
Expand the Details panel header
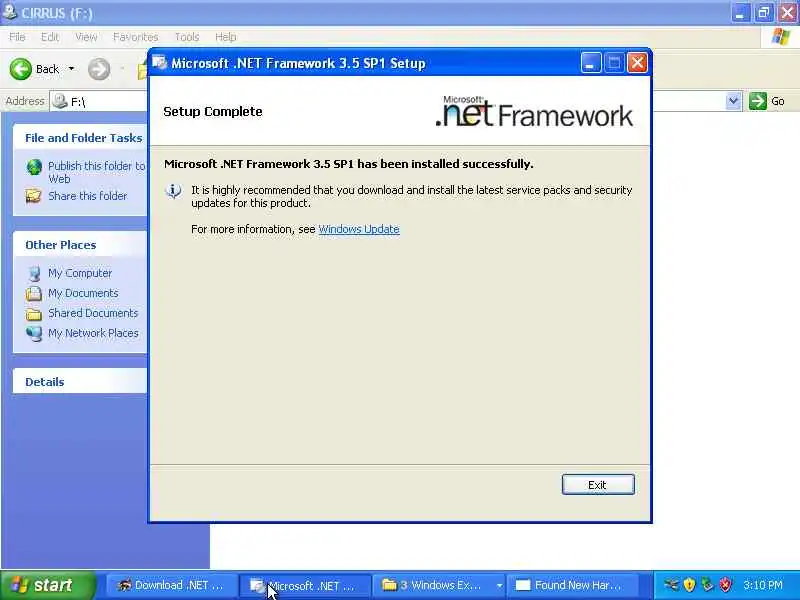click(x=80, y=382)
